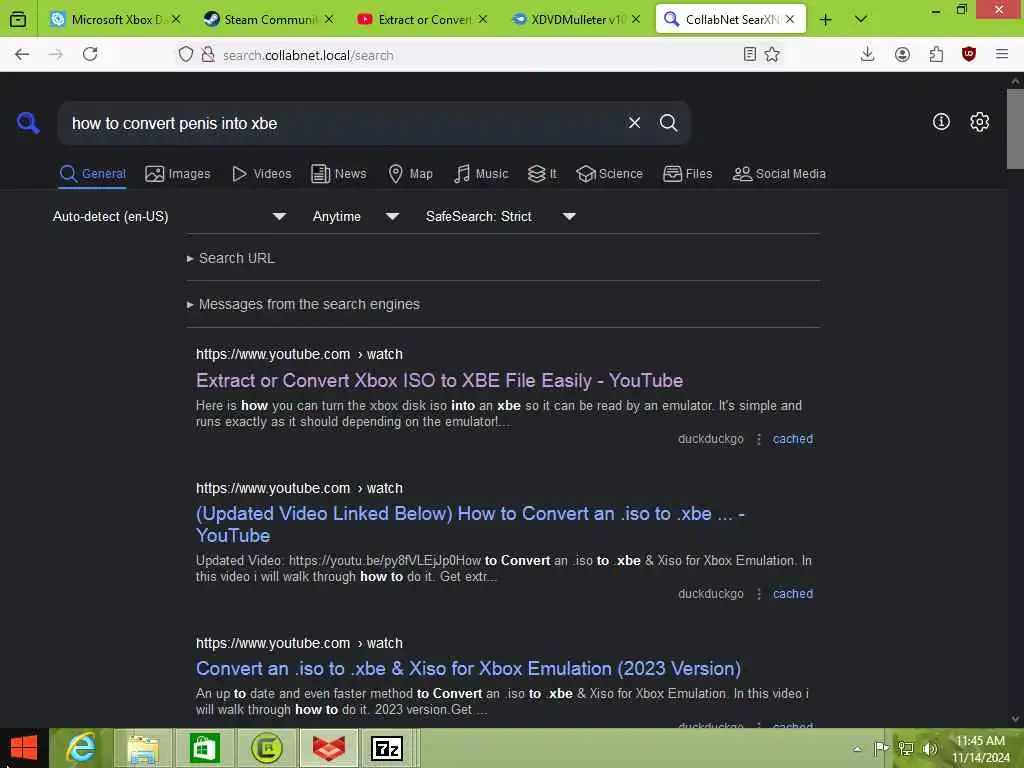The height and width of the screenshot is (768, 1024).
Task: Open the Windows Store taskbar icon
Action: pyautogui.click(x=204, y=748)
